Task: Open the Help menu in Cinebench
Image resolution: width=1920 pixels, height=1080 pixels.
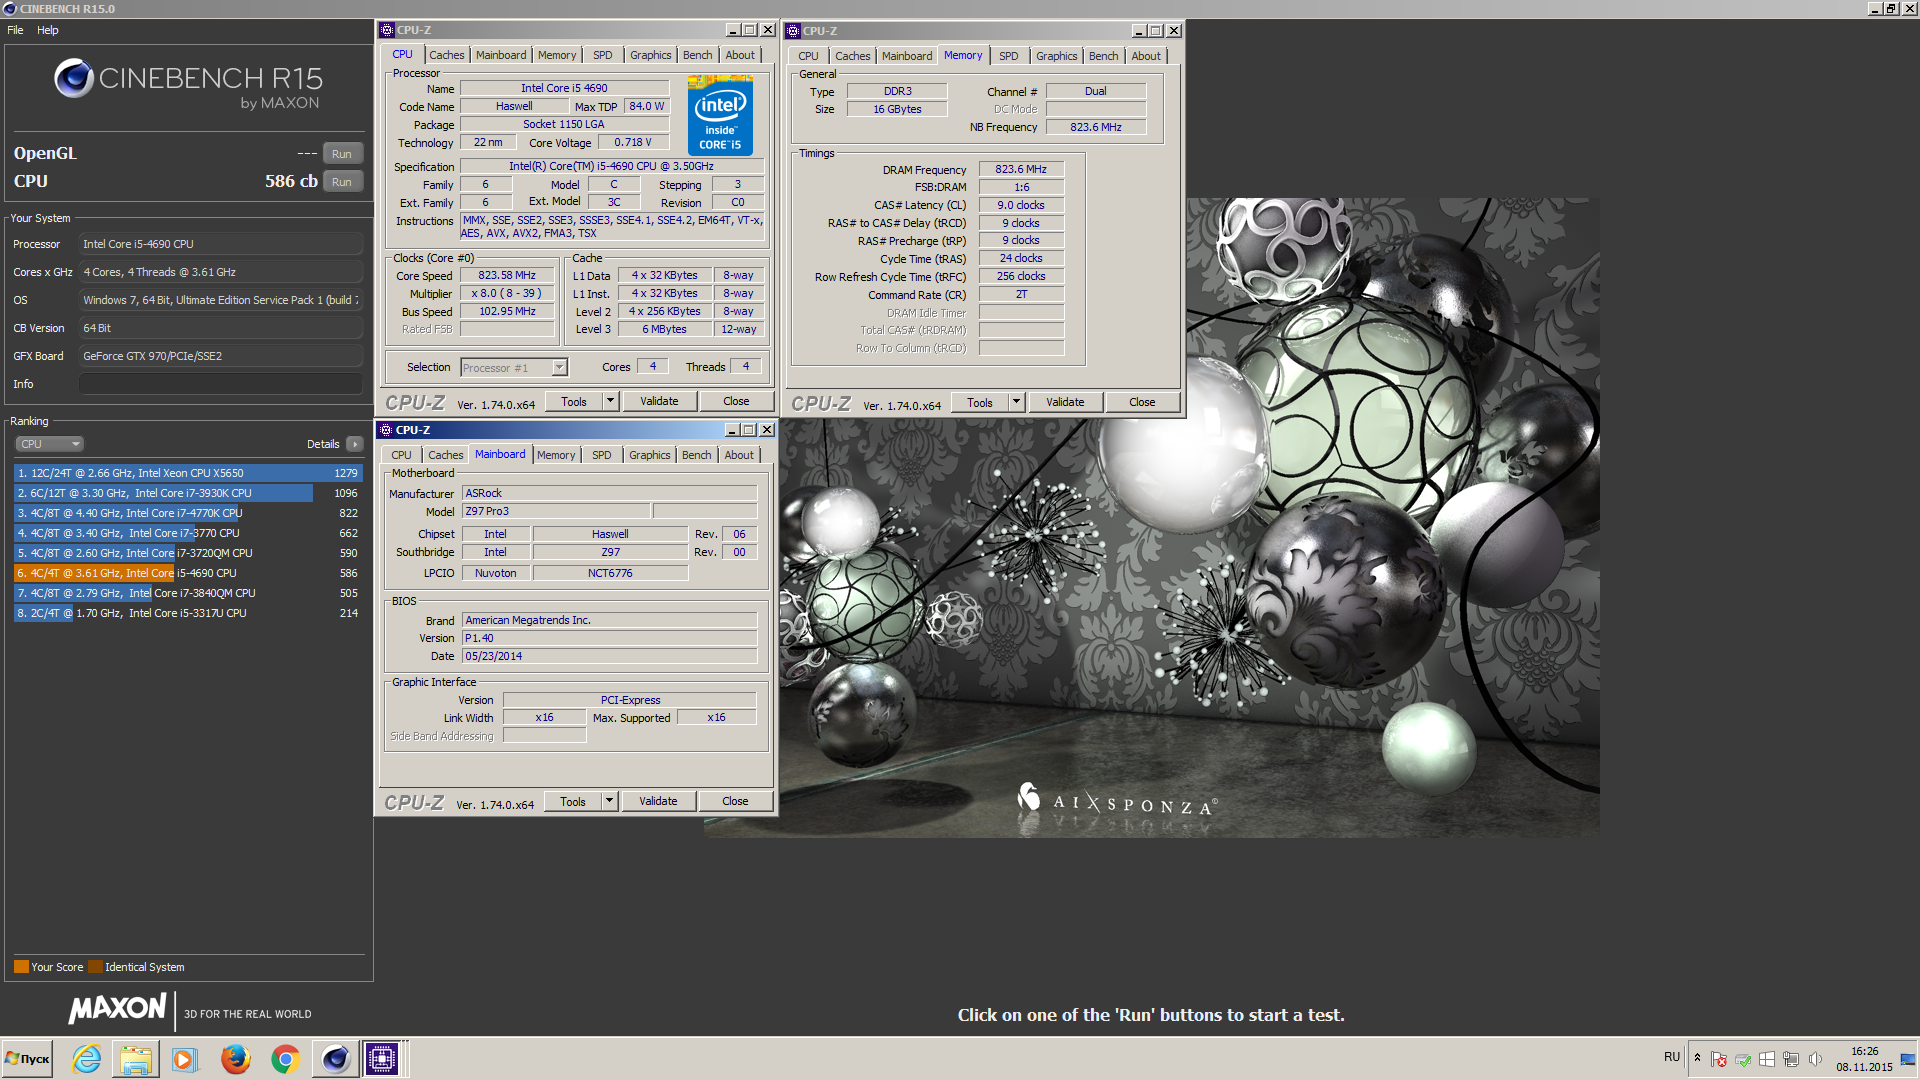Action: 48,30
